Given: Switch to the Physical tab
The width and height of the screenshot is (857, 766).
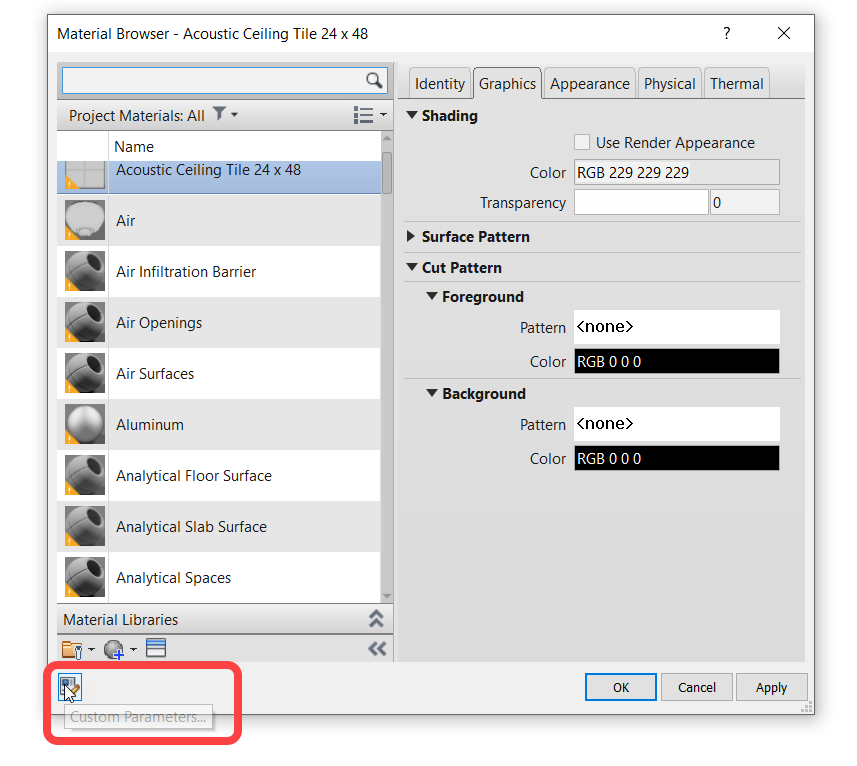Looking at the screenshot, I should 670,84.
